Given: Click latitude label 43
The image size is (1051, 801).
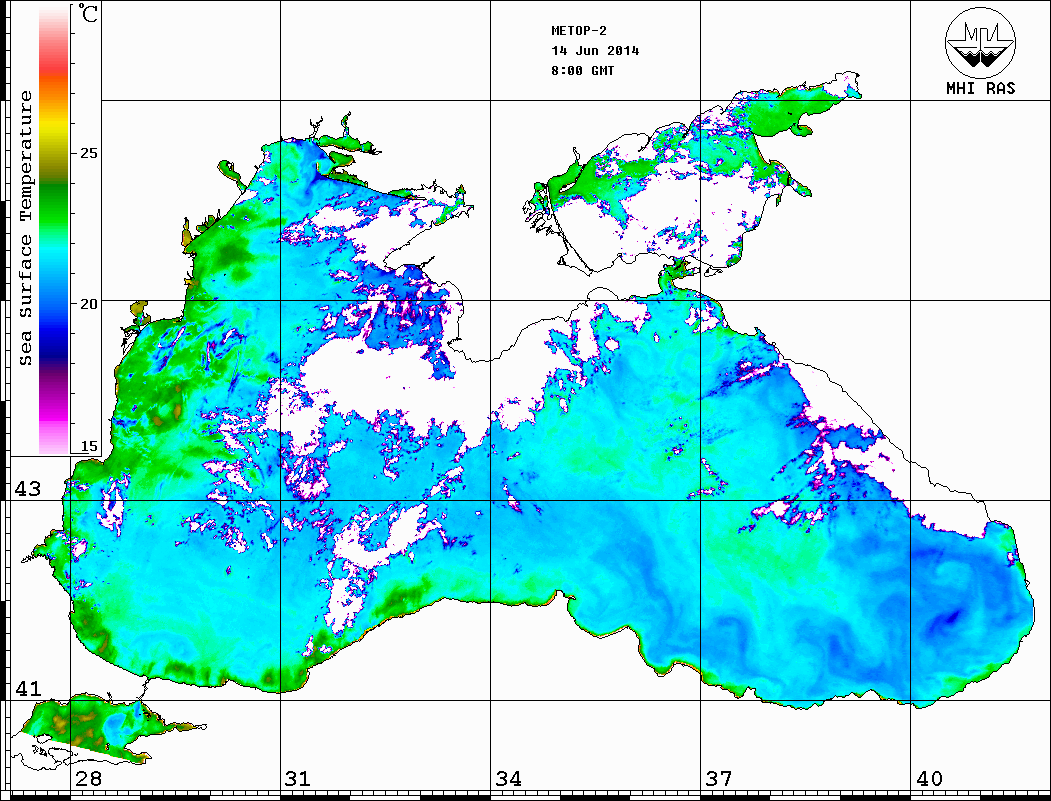Looking at the screenshot, I should [28, 489].
